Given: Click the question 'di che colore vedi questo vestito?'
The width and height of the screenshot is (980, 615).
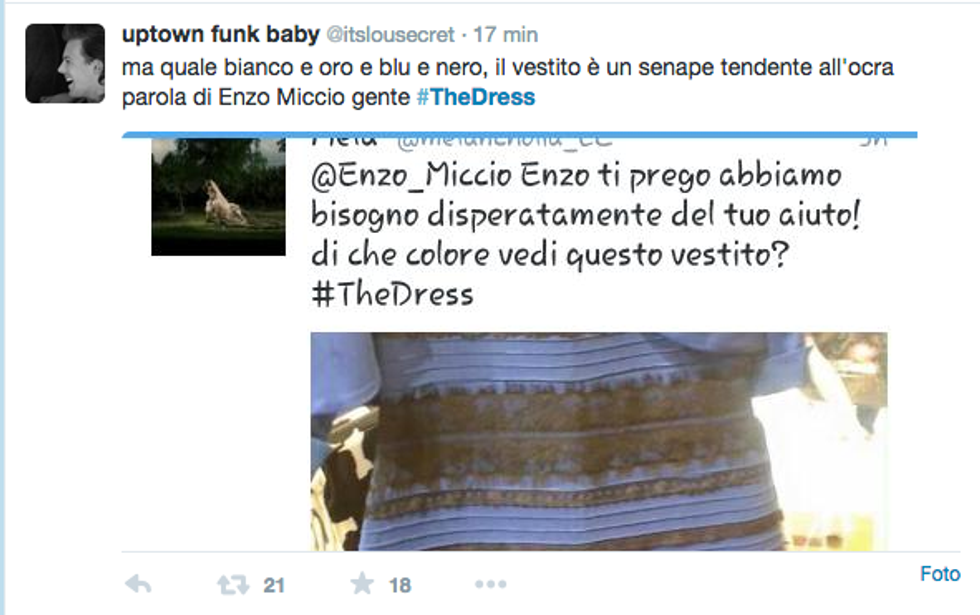Looking at the screenshot, I should tap(550, 255).
